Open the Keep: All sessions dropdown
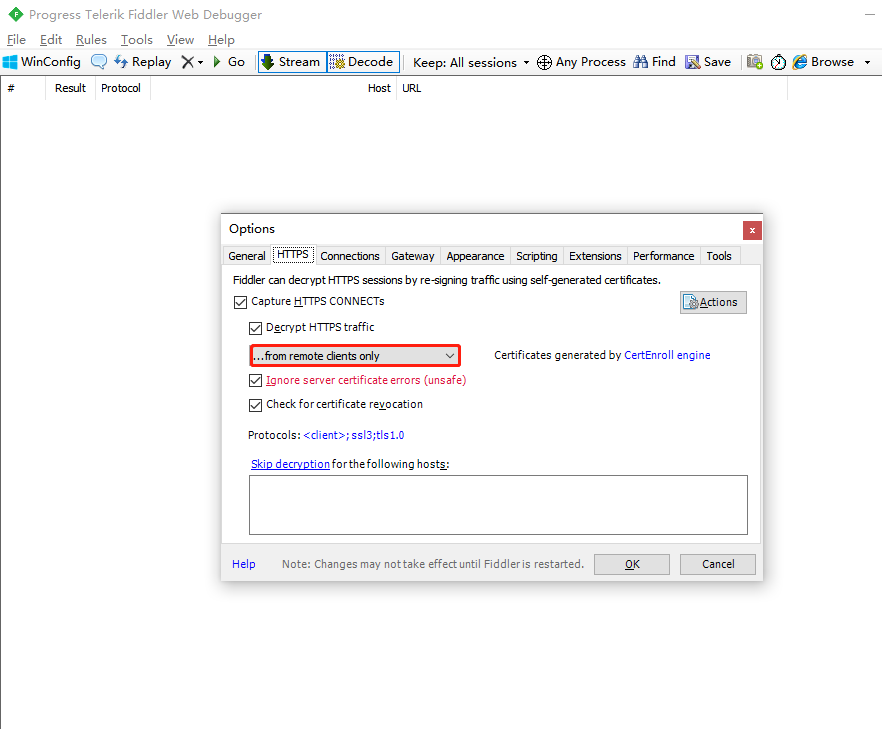The image size is (882, 729). point(471,62)
